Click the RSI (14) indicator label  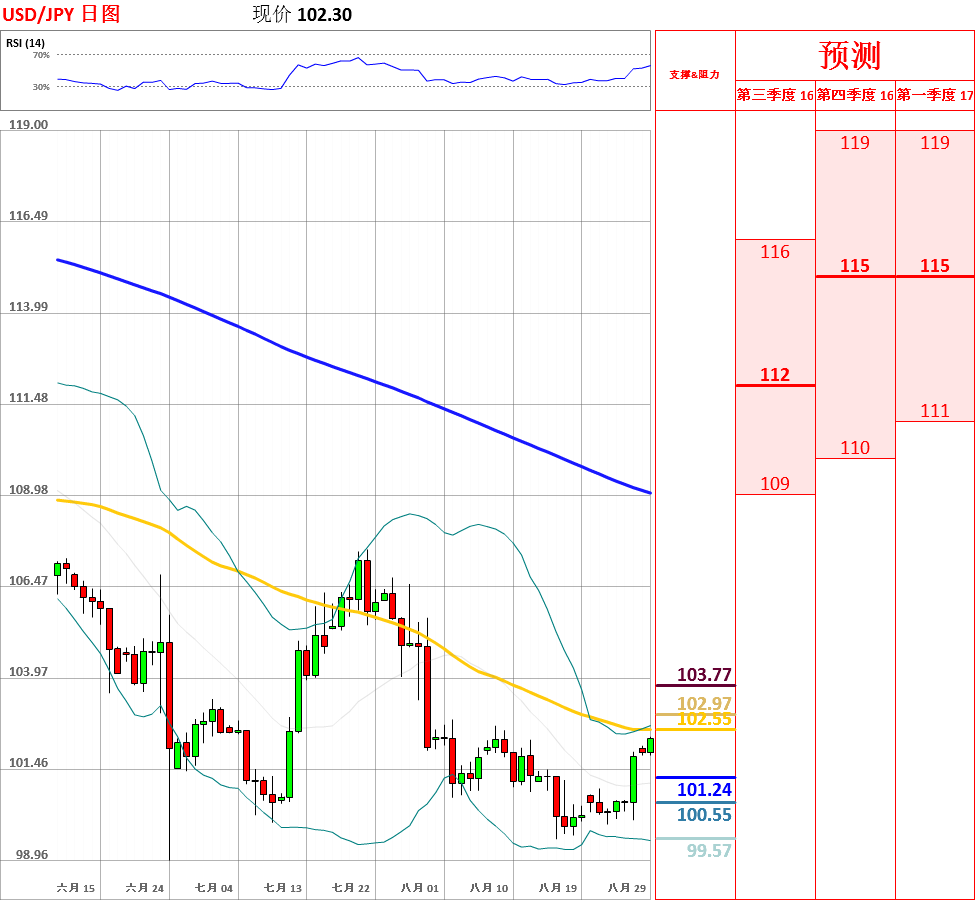click(25, 43)
